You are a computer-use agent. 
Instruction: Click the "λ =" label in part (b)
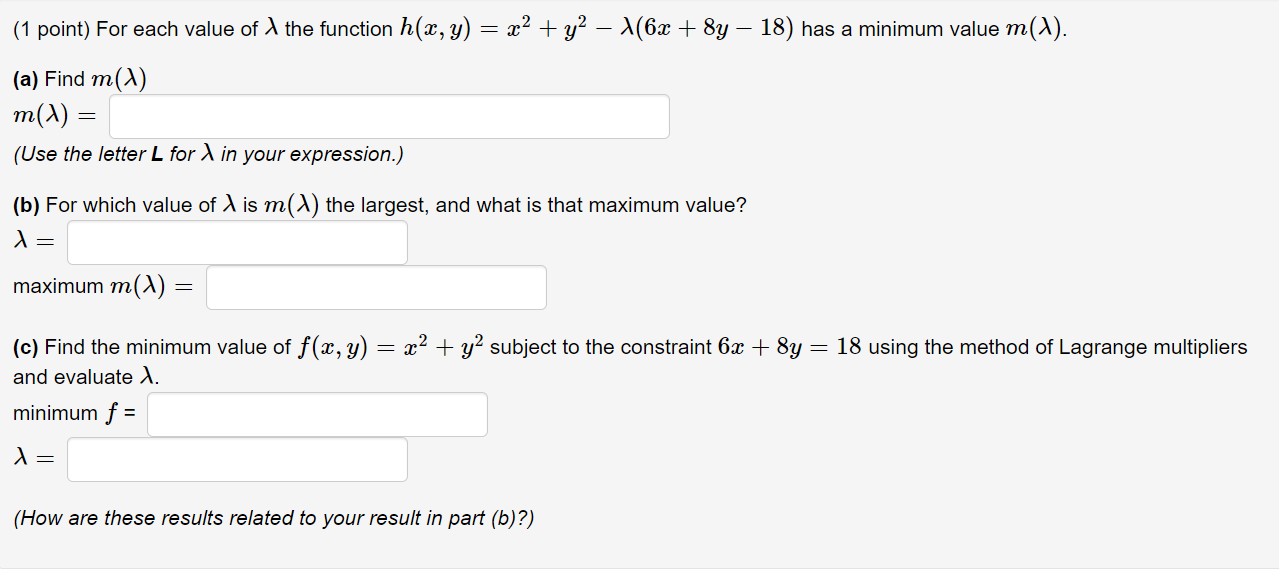pyautogui.click(x=34, y=243)
